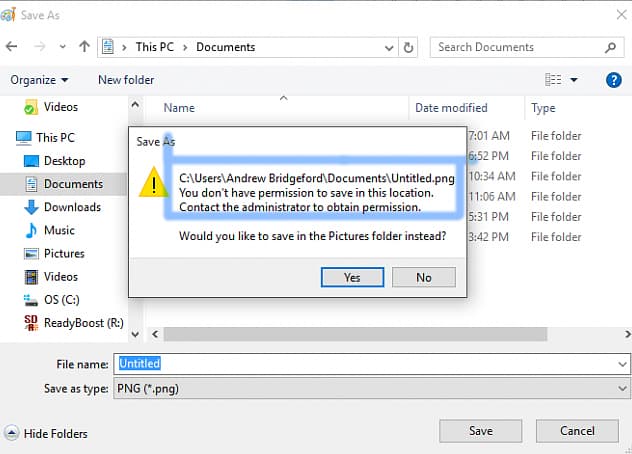This screenshot has width=632, height=454.
Task: Click the Save button
Action: click(x=480, y=431)
